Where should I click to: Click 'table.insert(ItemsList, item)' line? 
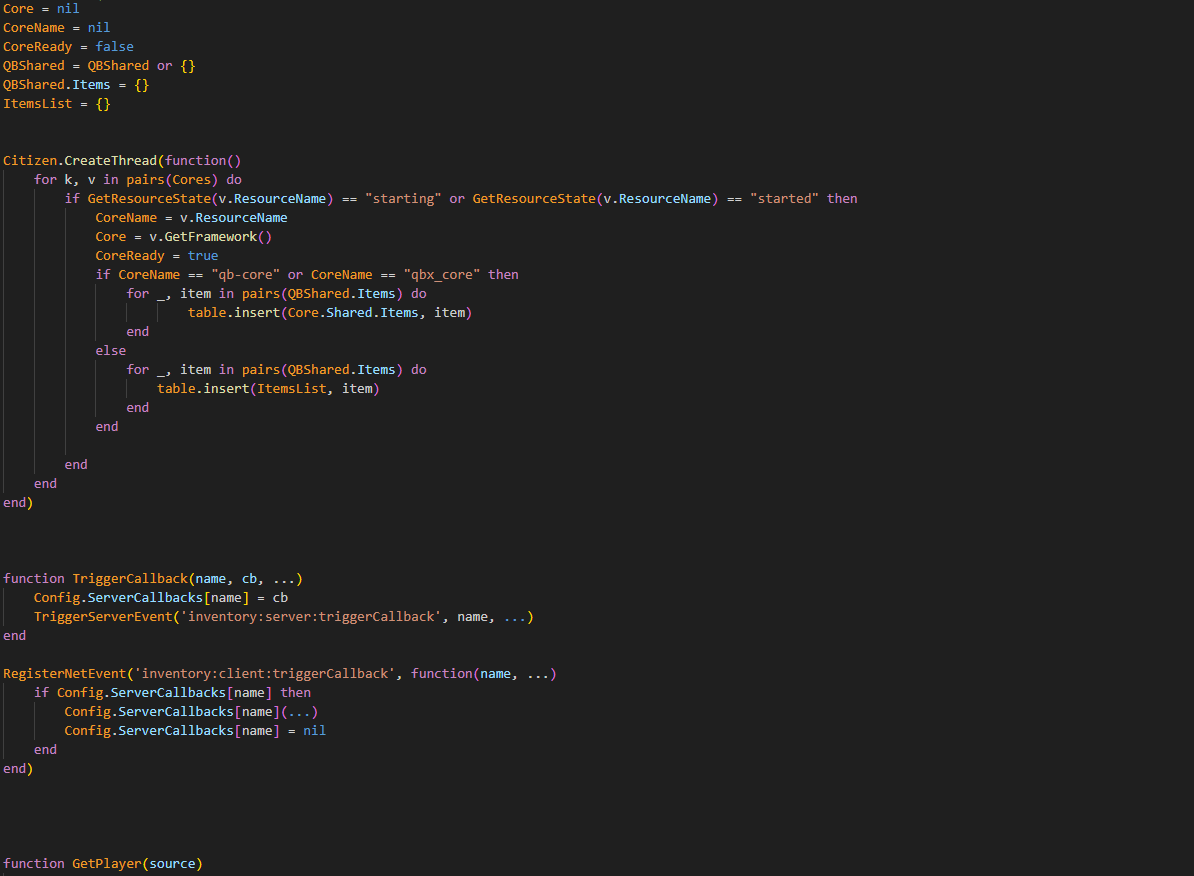[268, 389]
